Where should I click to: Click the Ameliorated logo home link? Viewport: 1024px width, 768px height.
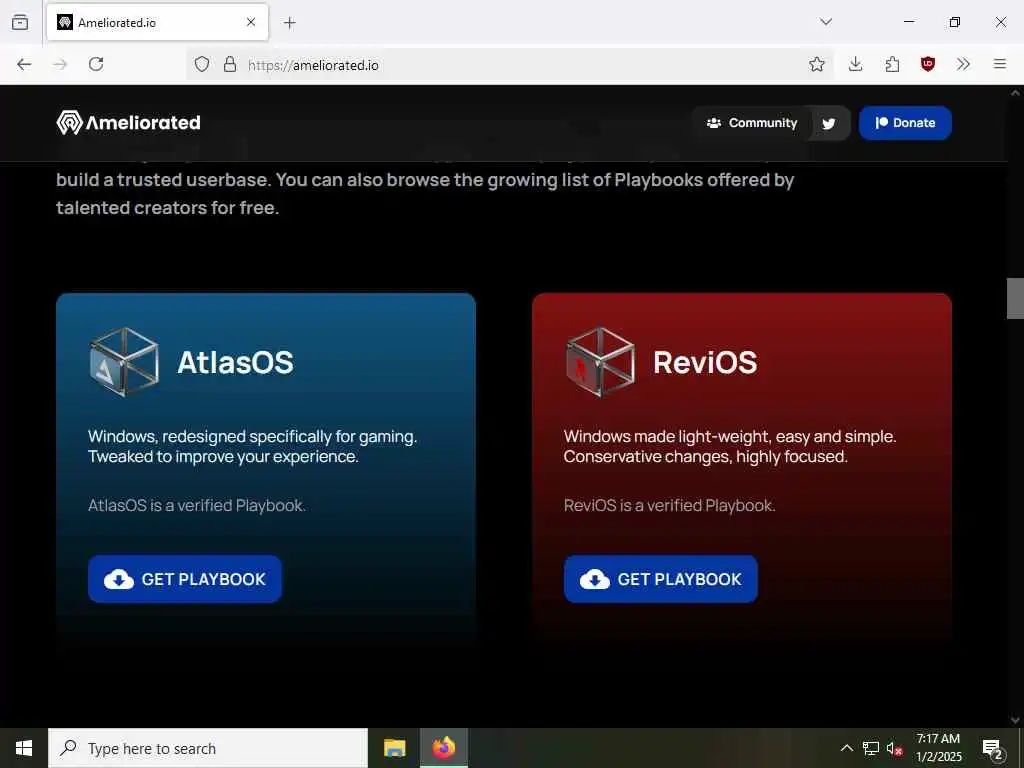(129, 122)
